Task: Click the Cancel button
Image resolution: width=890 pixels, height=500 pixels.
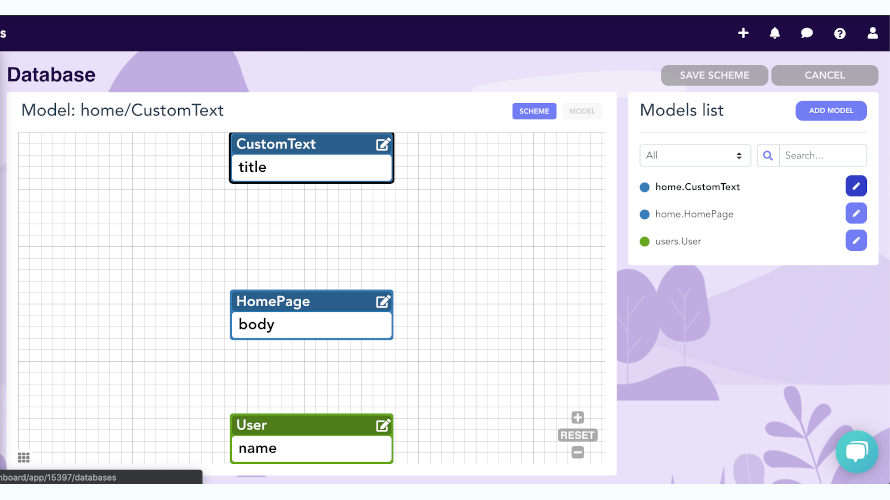Action: click(x=825, y=75)
